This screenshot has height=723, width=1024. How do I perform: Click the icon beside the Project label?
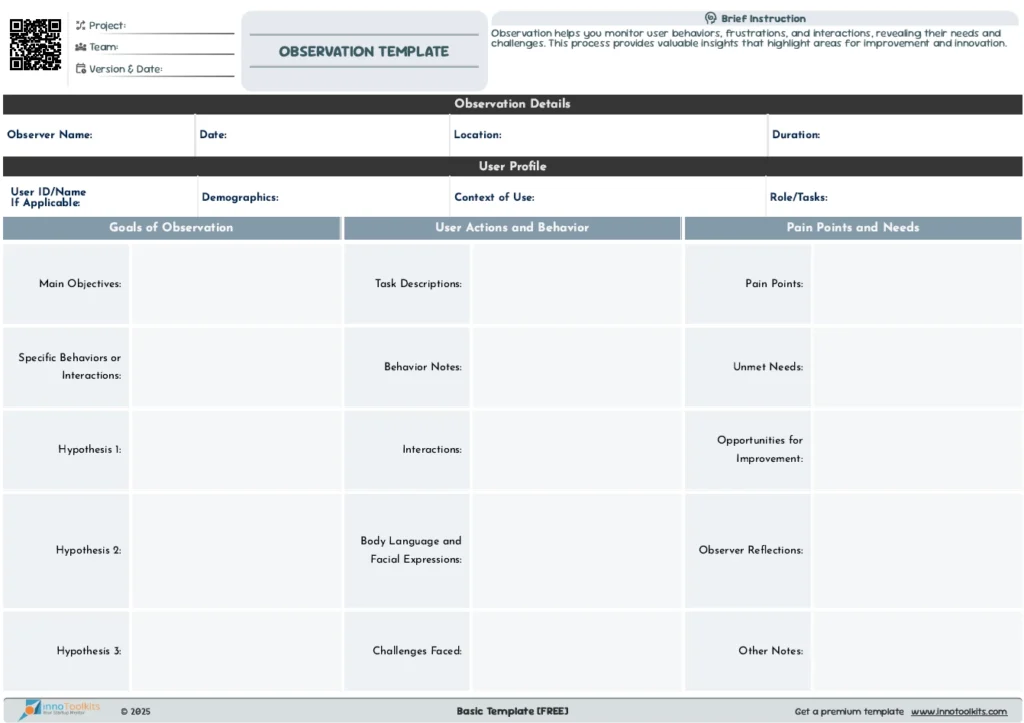pyautogui.click(x=81, y=26)
